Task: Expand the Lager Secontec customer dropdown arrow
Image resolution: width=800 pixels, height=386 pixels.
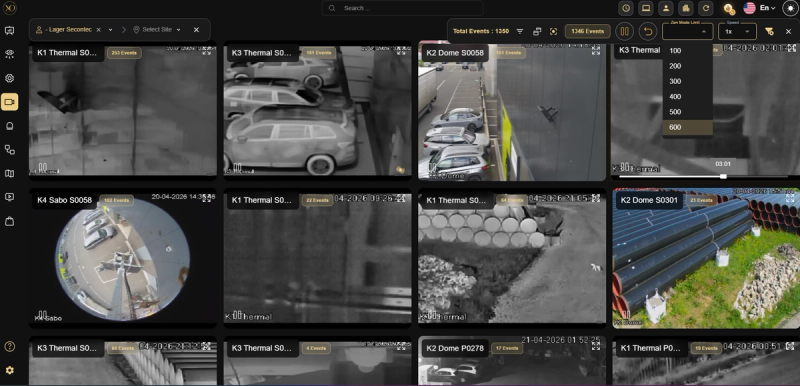Action: pyautogui.click(x=111, y=30)
